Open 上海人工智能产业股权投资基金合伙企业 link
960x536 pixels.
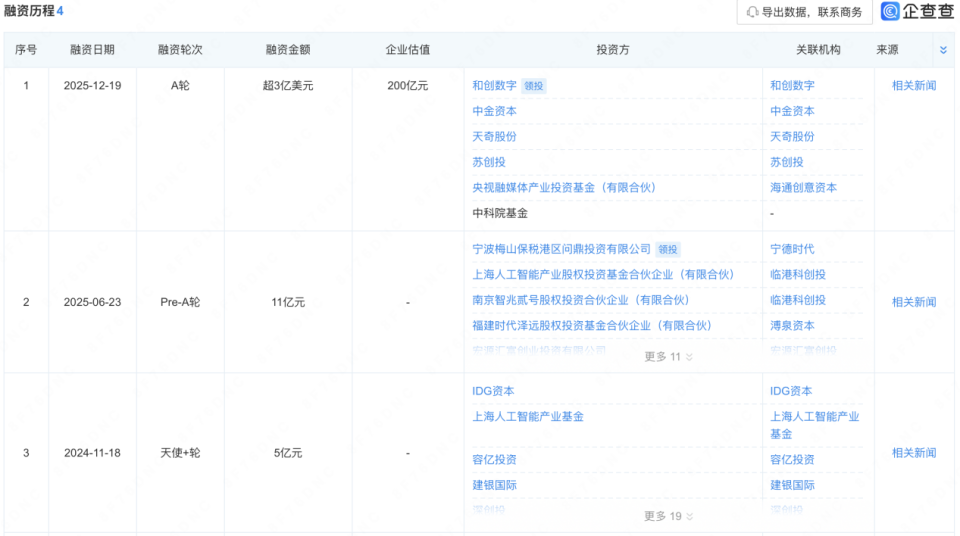603,274
